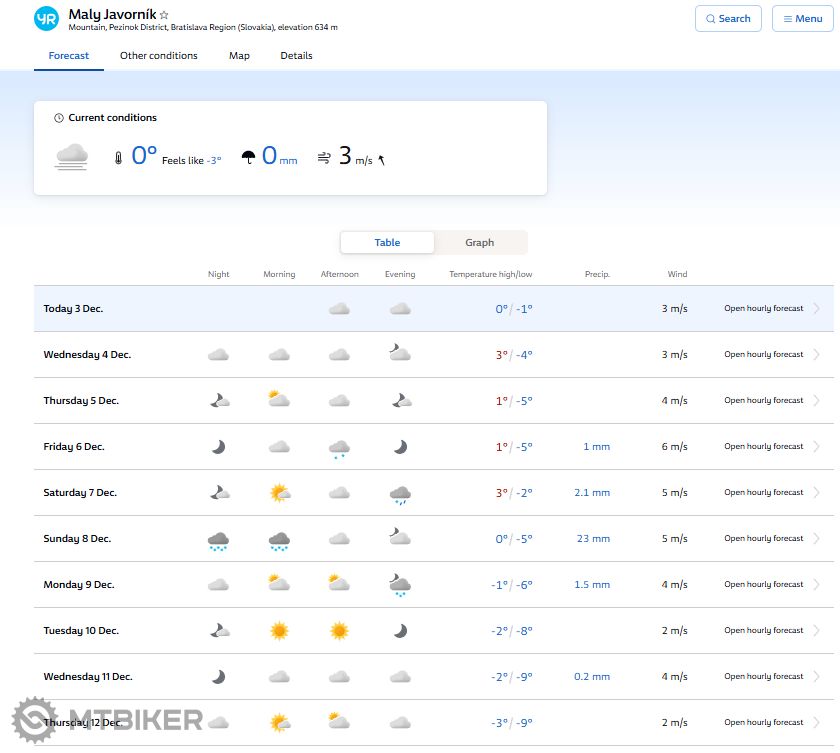Click the YR logo icon

pyautogui.click(x=46, y=19)
